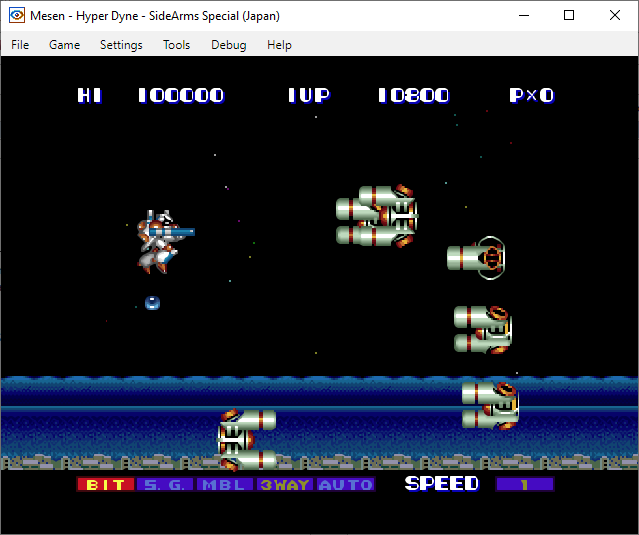Click the HI score value 100000
Screen dimensions: 639x535
181,96
